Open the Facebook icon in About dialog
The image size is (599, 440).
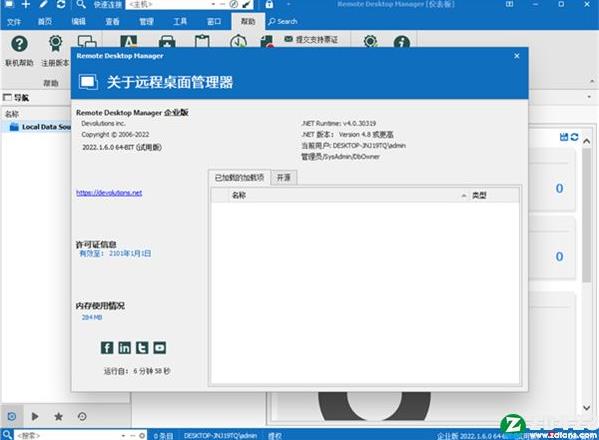[107, 348]
